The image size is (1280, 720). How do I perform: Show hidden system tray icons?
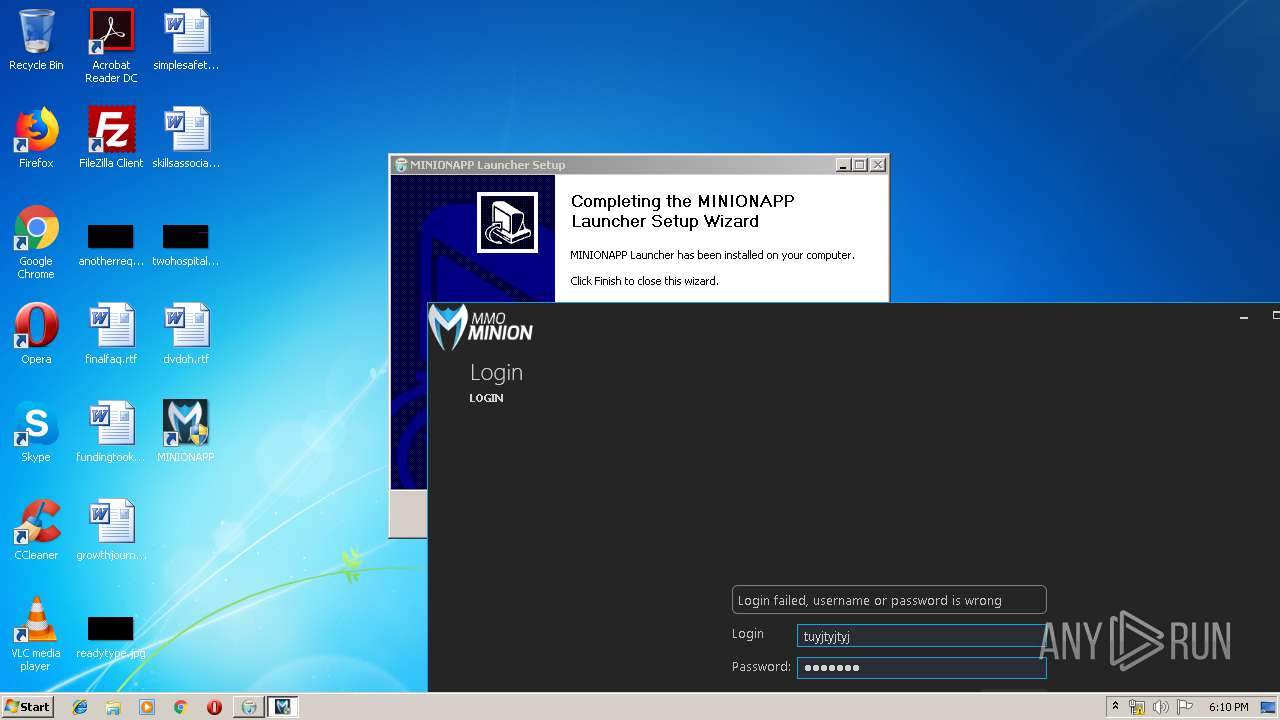click(x=1116, y=707)
